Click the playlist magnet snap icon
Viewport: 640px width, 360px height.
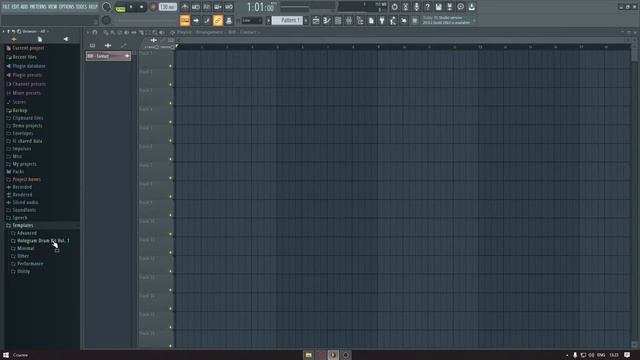[95, 32]
